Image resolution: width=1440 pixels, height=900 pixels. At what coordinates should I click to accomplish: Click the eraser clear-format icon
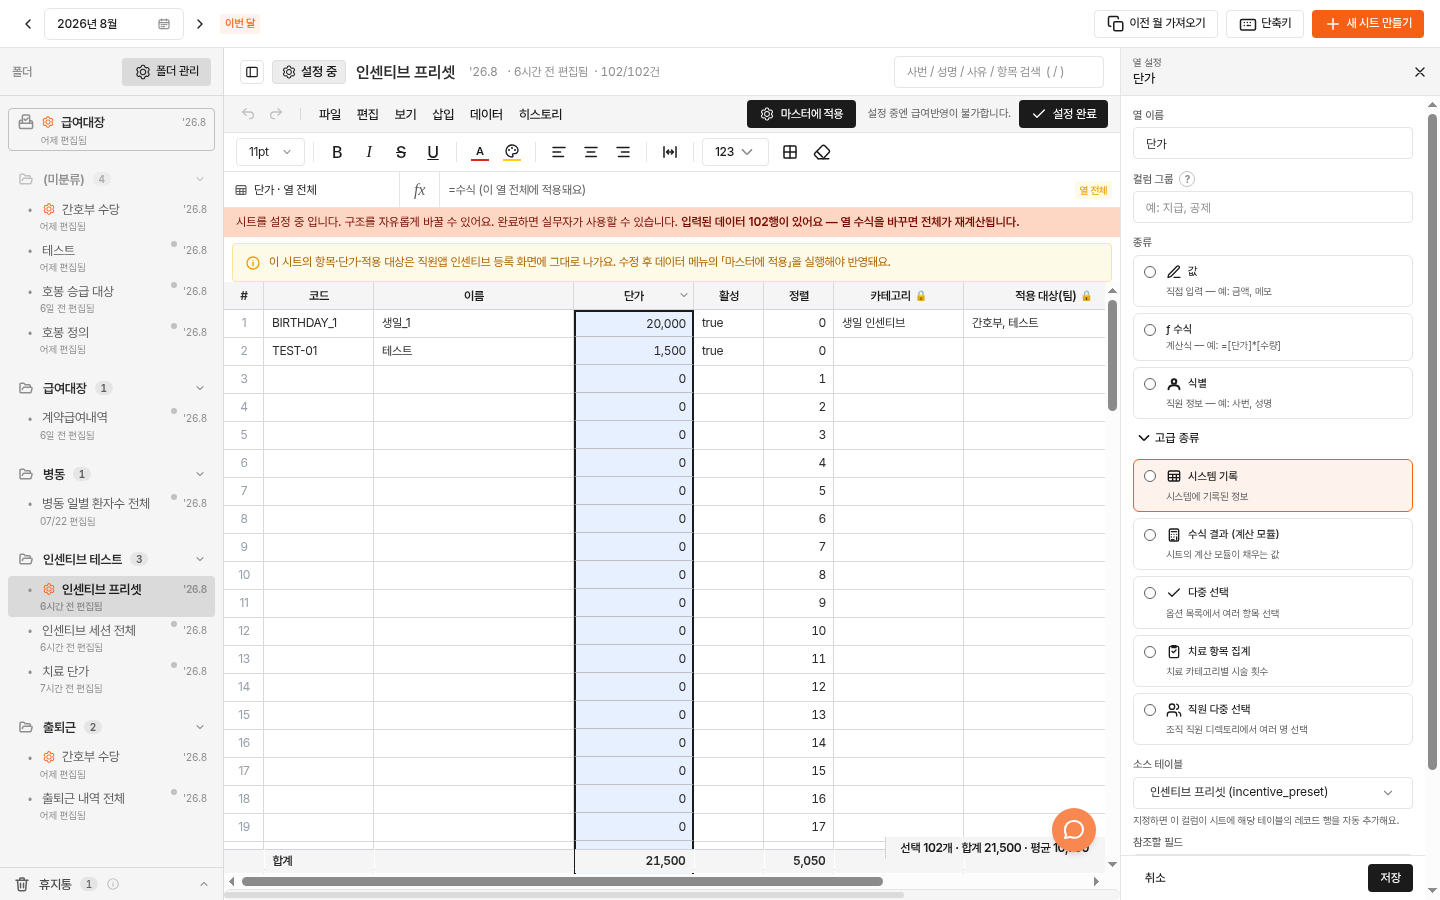[x=822, y=152]
